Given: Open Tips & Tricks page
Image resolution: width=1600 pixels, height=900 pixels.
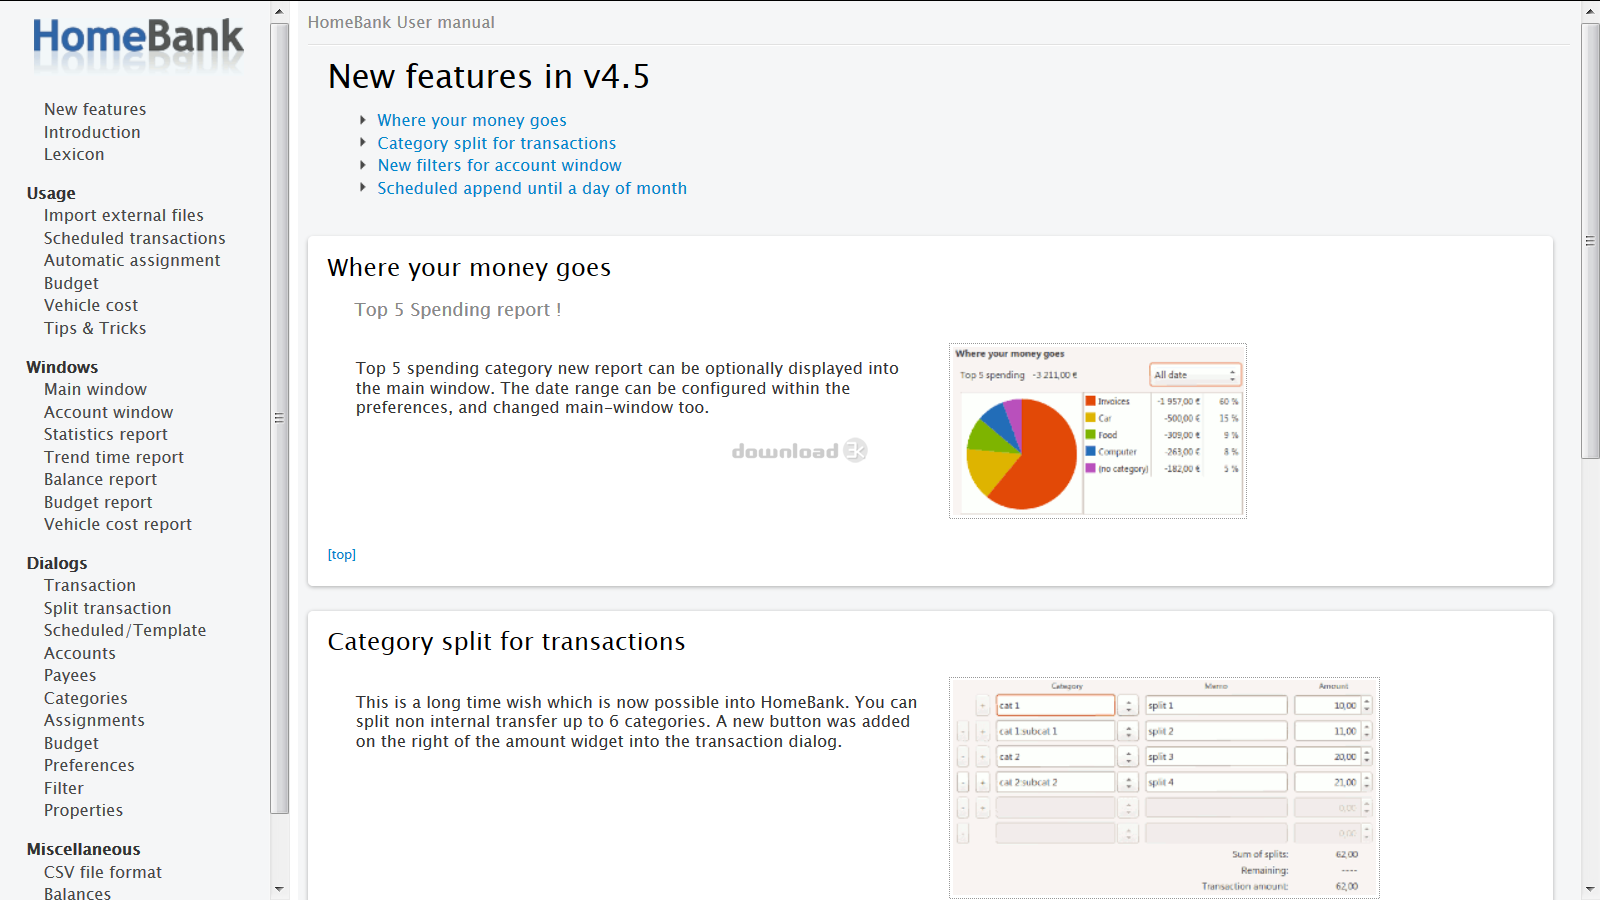Looking at the screenshot, I should (95, 328).
